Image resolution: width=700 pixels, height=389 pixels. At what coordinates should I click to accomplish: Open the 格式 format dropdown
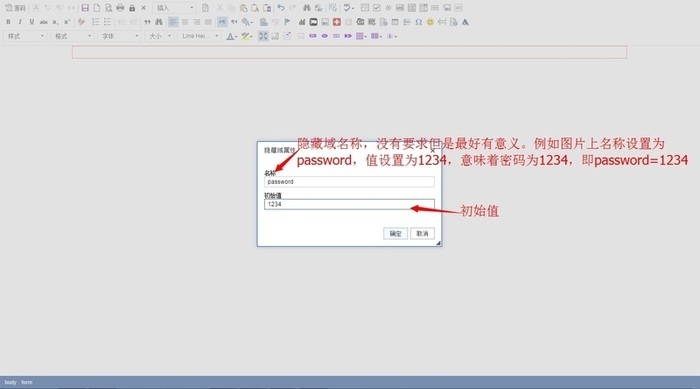tap(72, 36)
